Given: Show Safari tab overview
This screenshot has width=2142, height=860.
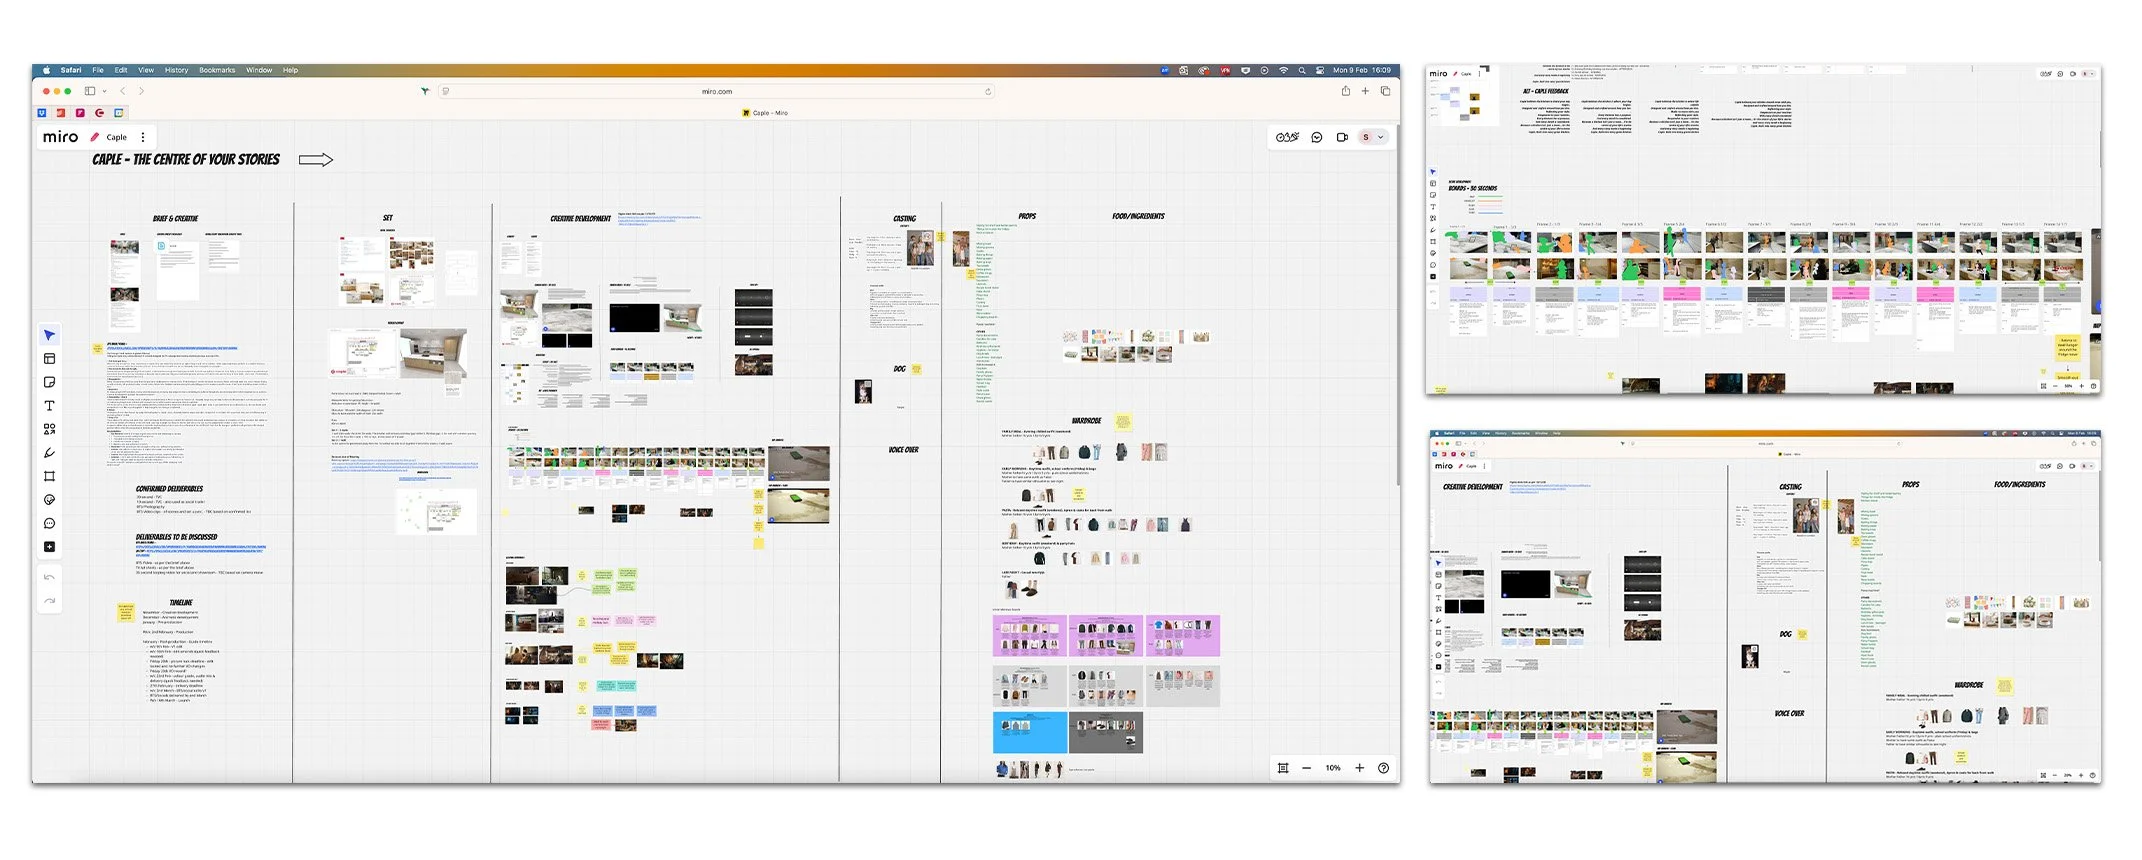Looking at the screenshot, I should point(1385,91).
